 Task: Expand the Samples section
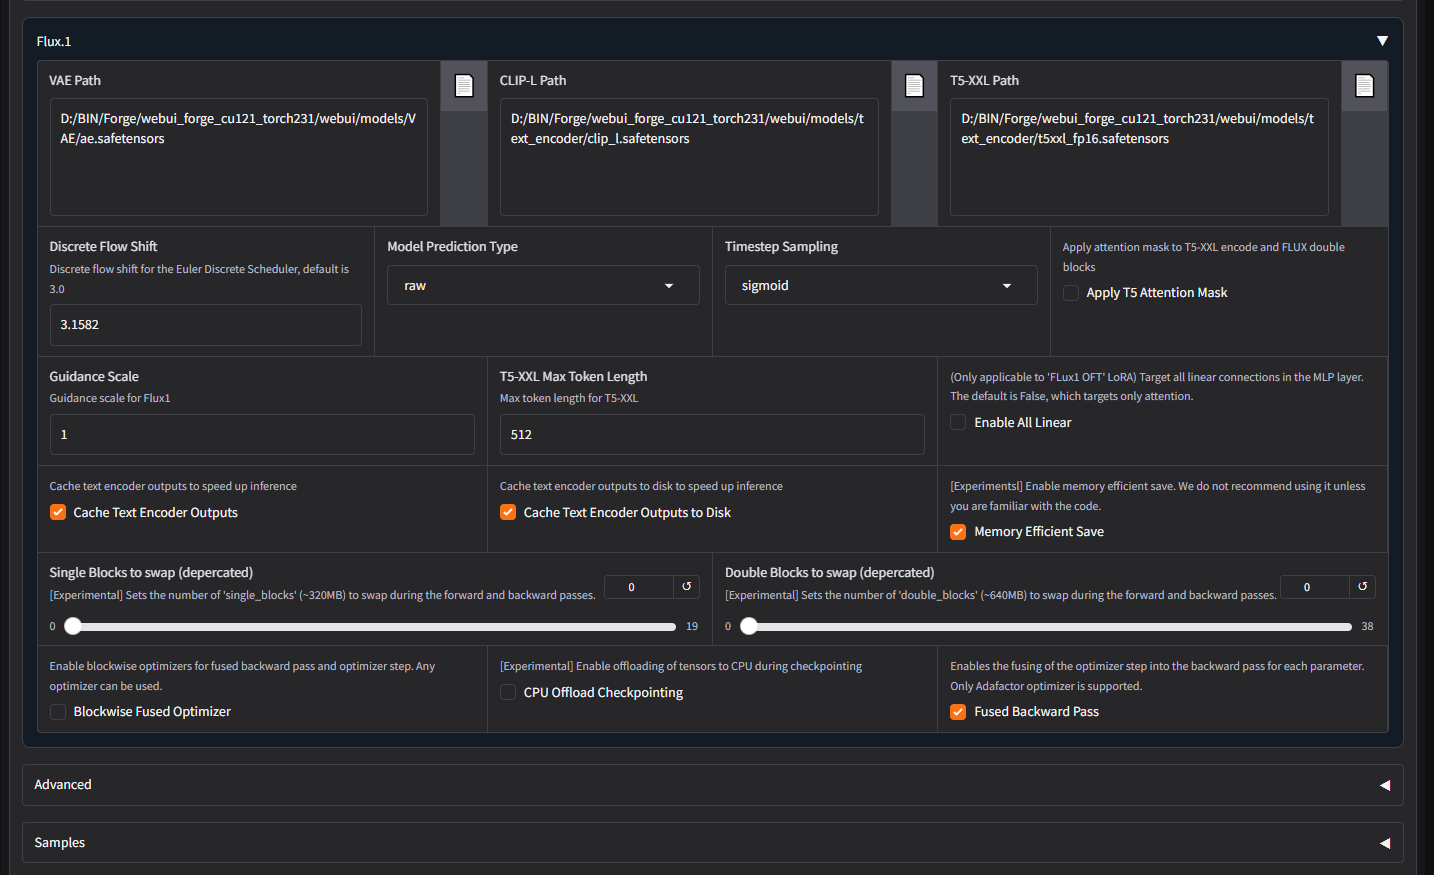click(1385, 843)
